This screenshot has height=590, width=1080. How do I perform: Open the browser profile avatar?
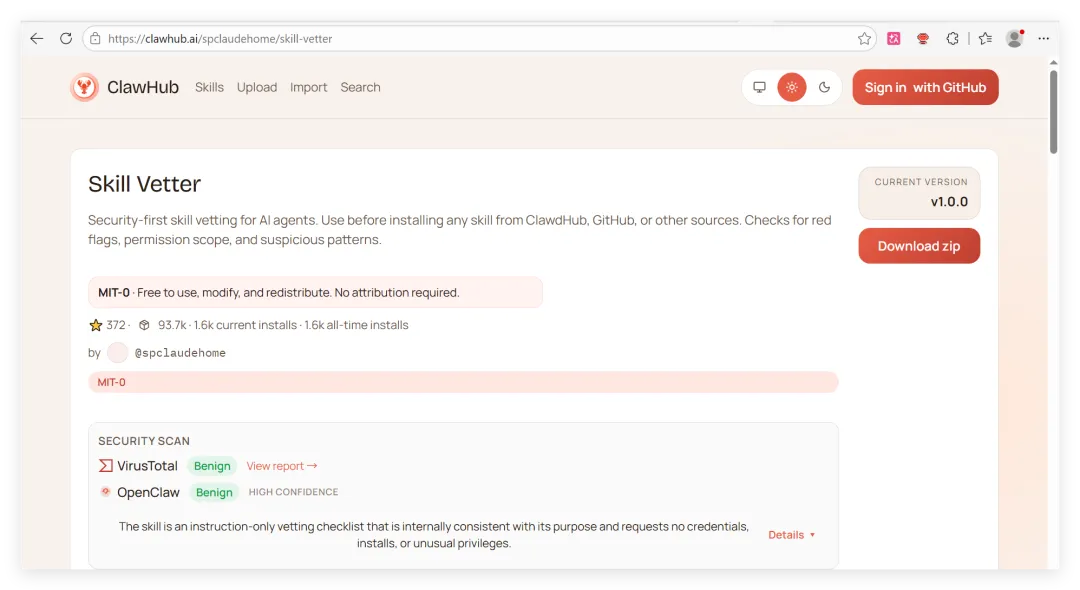1015,39
